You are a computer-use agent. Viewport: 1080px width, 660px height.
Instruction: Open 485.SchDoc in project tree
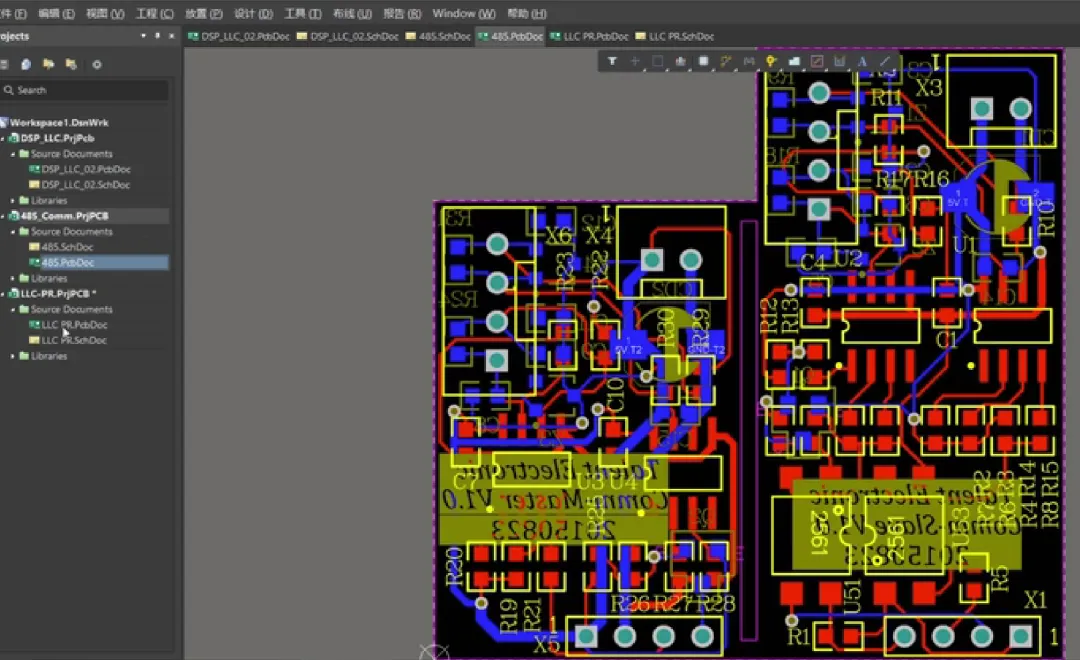(x=67, y=247)
